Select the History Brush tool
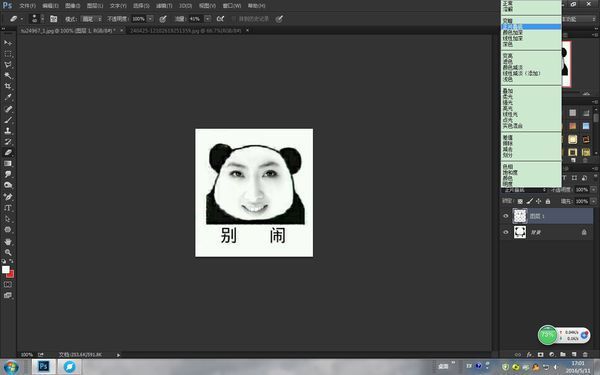Image resolution: width=600 pixels, height=375 pixels. [x=8, y=142]
